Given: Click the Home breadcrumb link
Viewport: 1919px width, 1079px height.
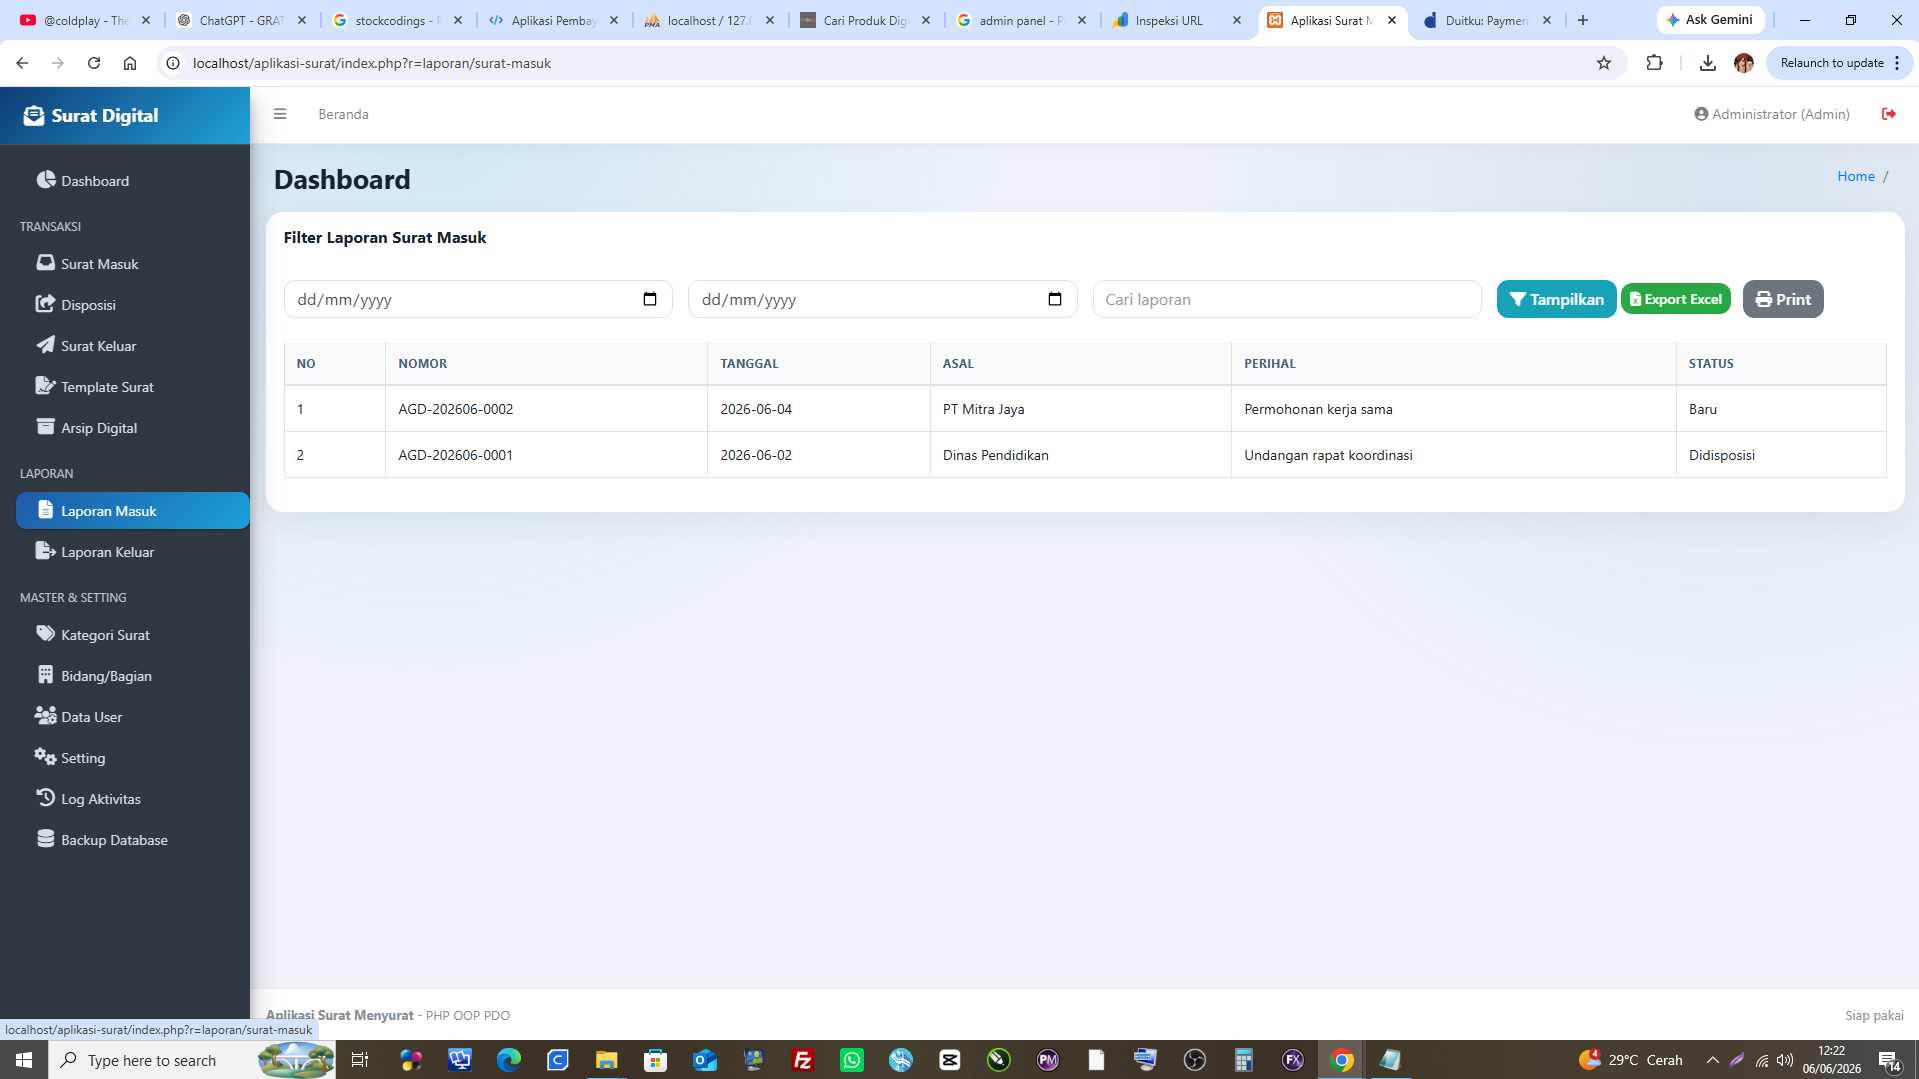Looking at the screenshot, I should pyautogui.click(x=1856, y=176).
